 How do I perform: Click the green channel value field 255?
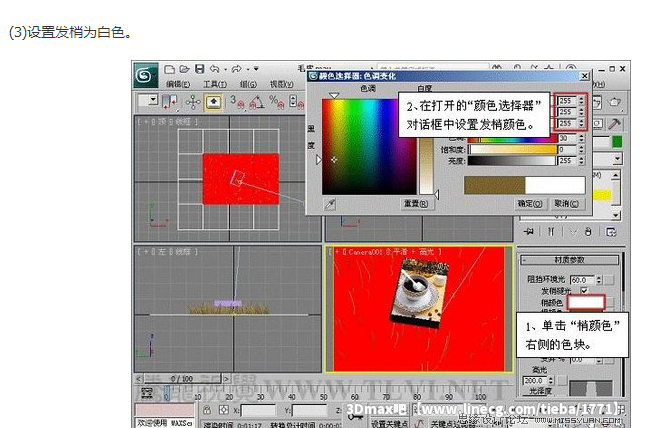(x=567, y=112)
